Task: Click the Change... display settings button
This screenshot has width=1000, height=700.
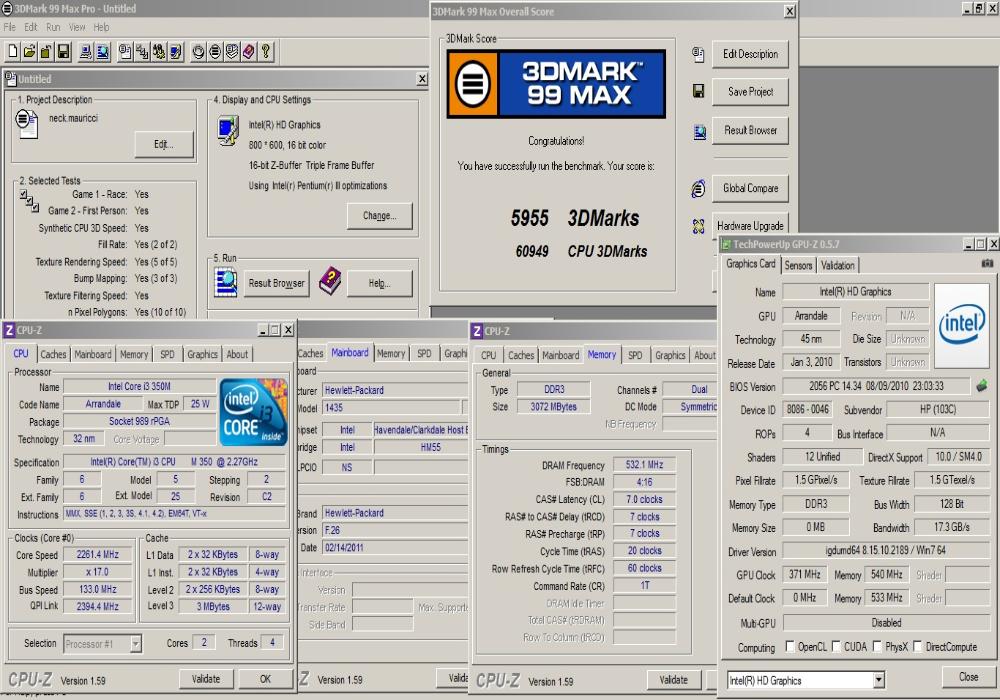Action: [x=379, y=215]
